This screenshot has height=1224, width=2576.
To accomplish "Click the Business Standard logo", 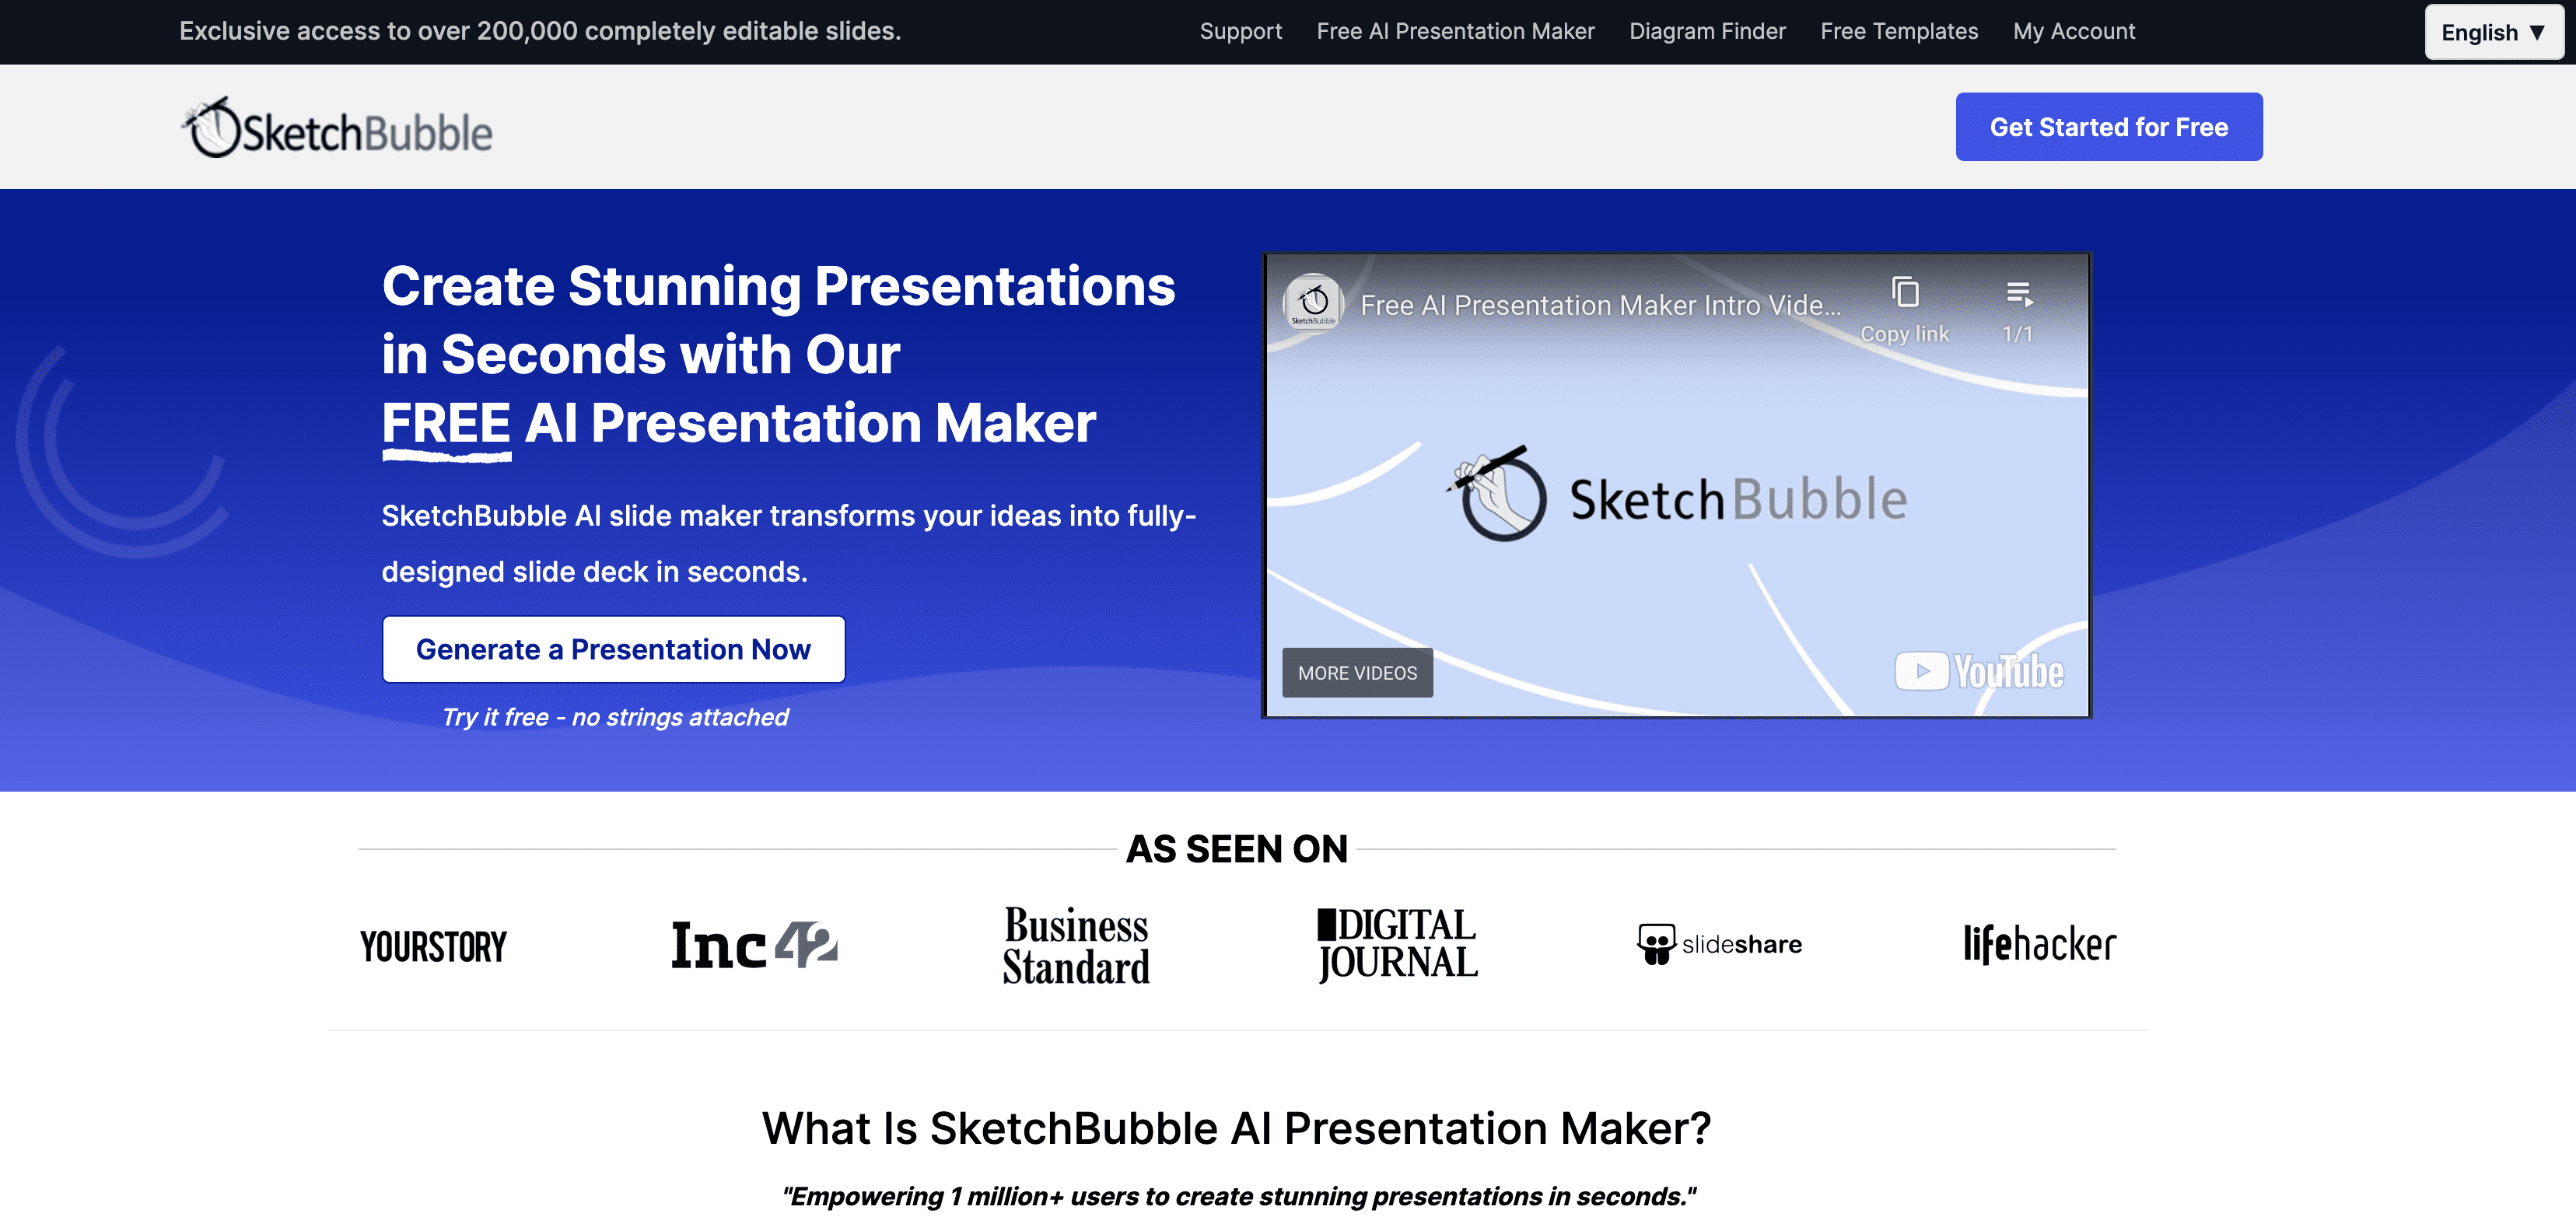I will [1075, 946].
